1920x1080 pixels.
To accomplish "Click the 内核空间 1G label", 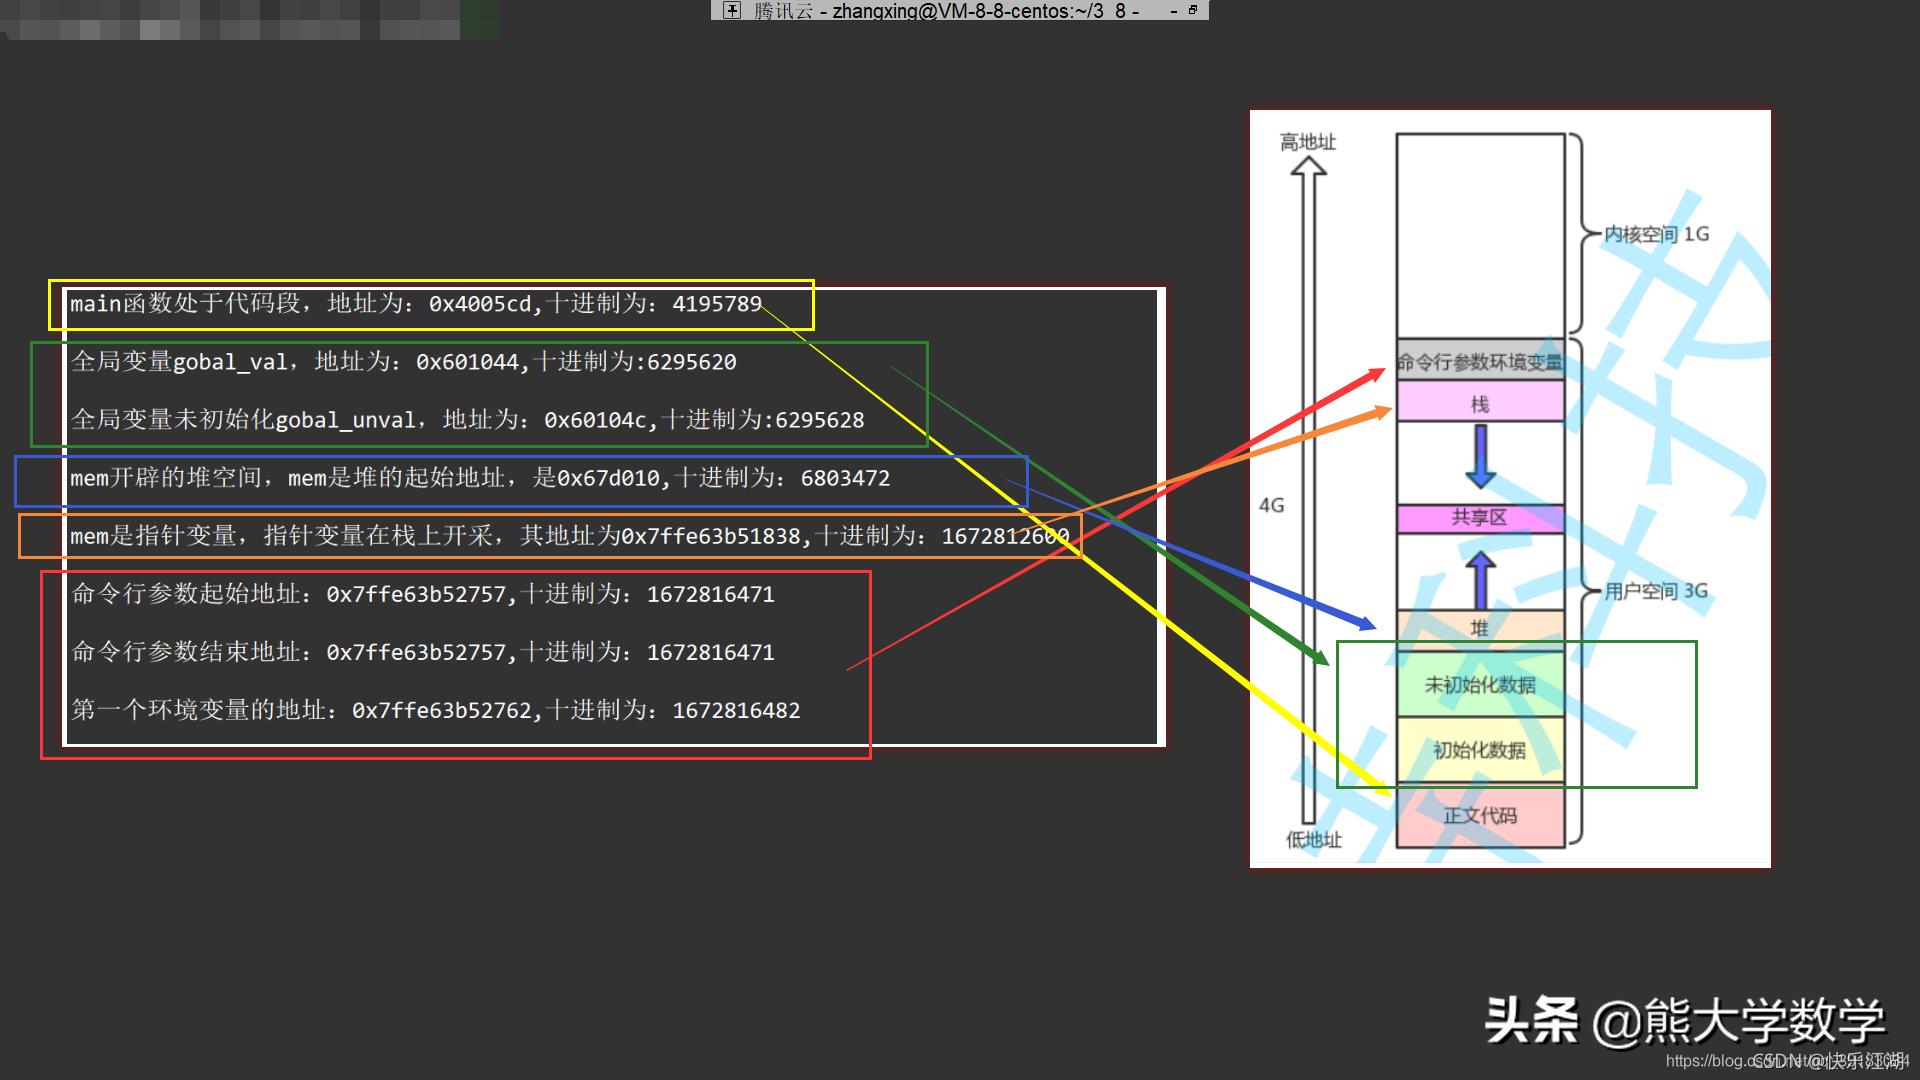I will point(1656,234).
